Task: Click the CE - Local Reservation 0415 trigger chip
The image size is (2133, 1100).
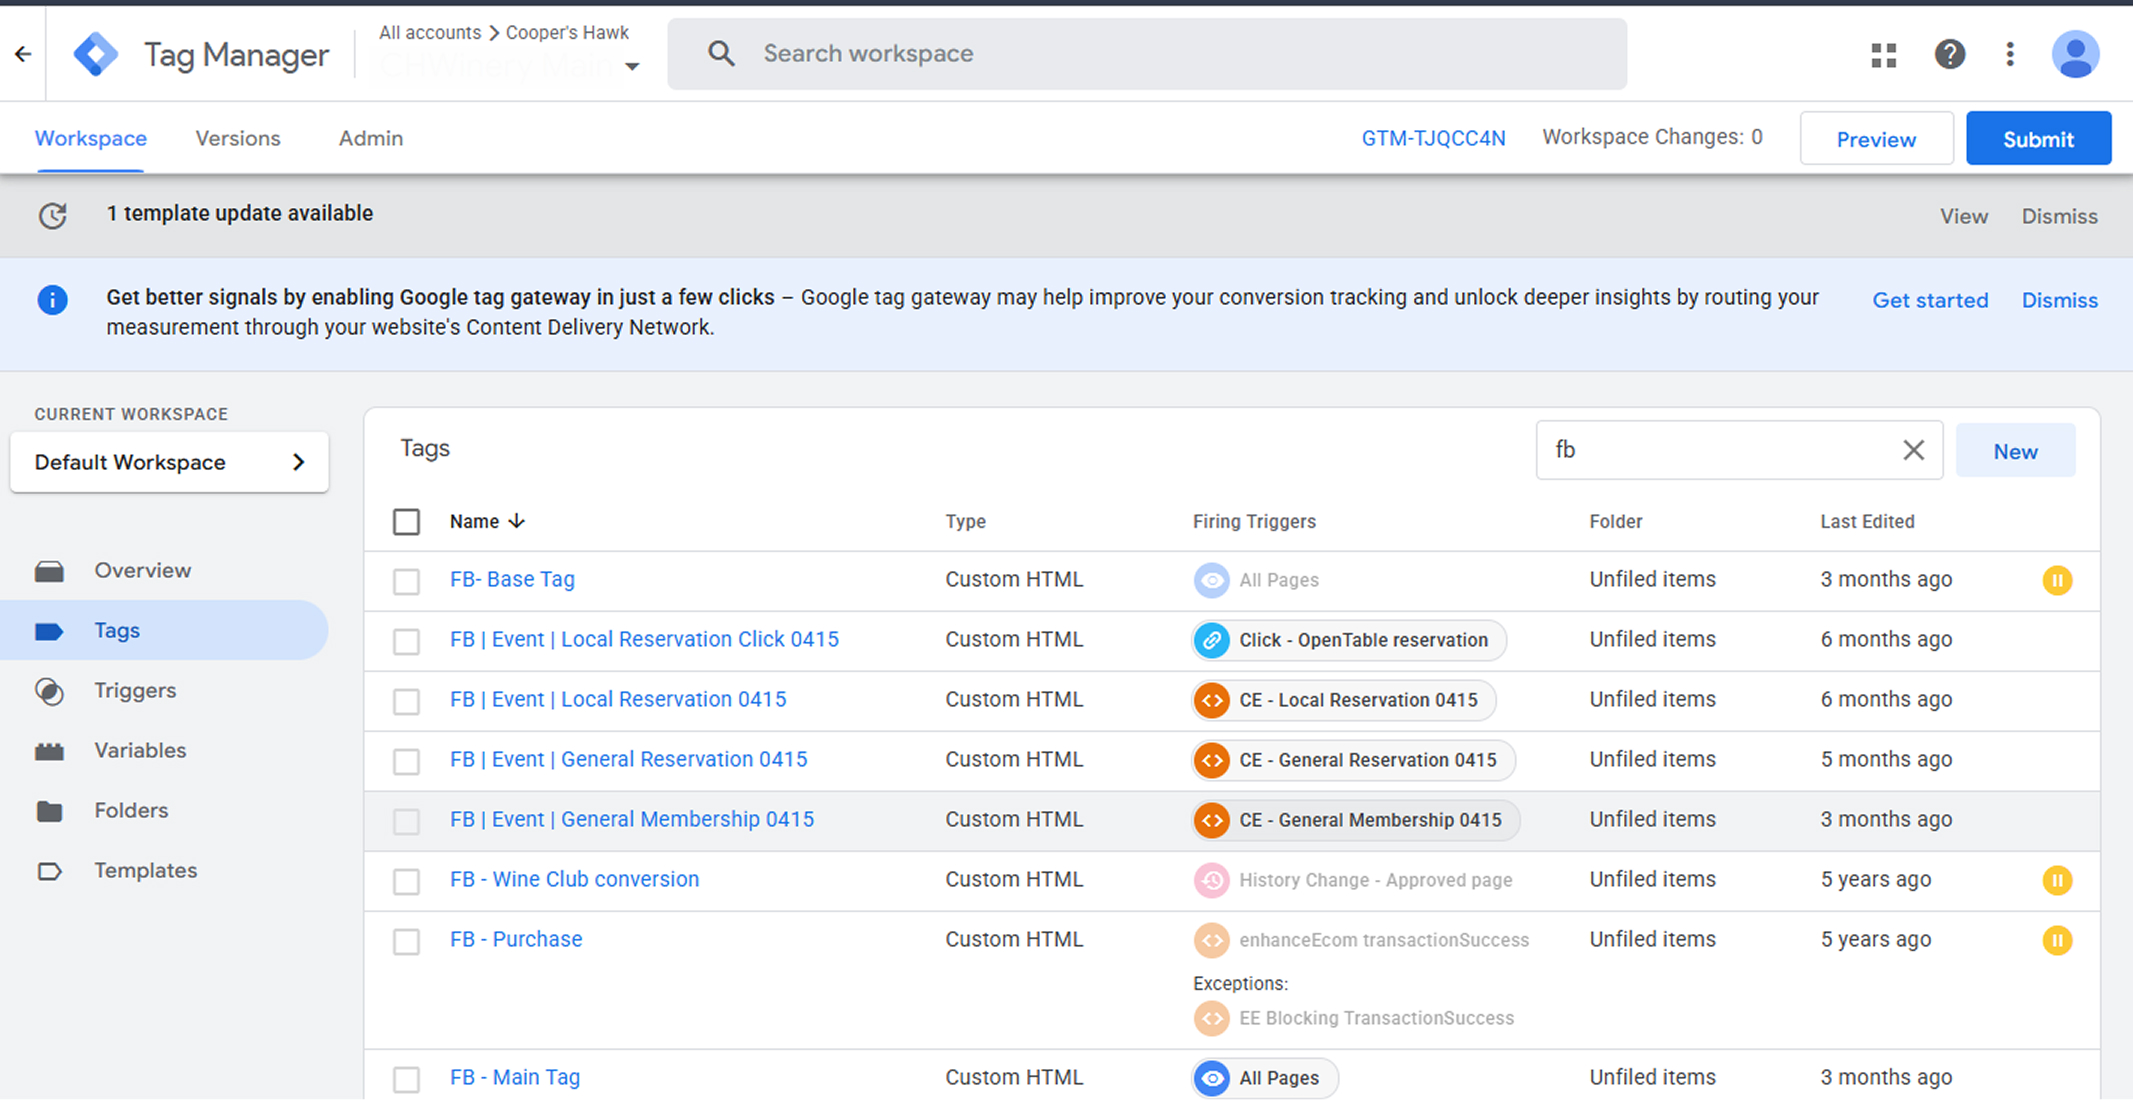Action: (1344, 700)
